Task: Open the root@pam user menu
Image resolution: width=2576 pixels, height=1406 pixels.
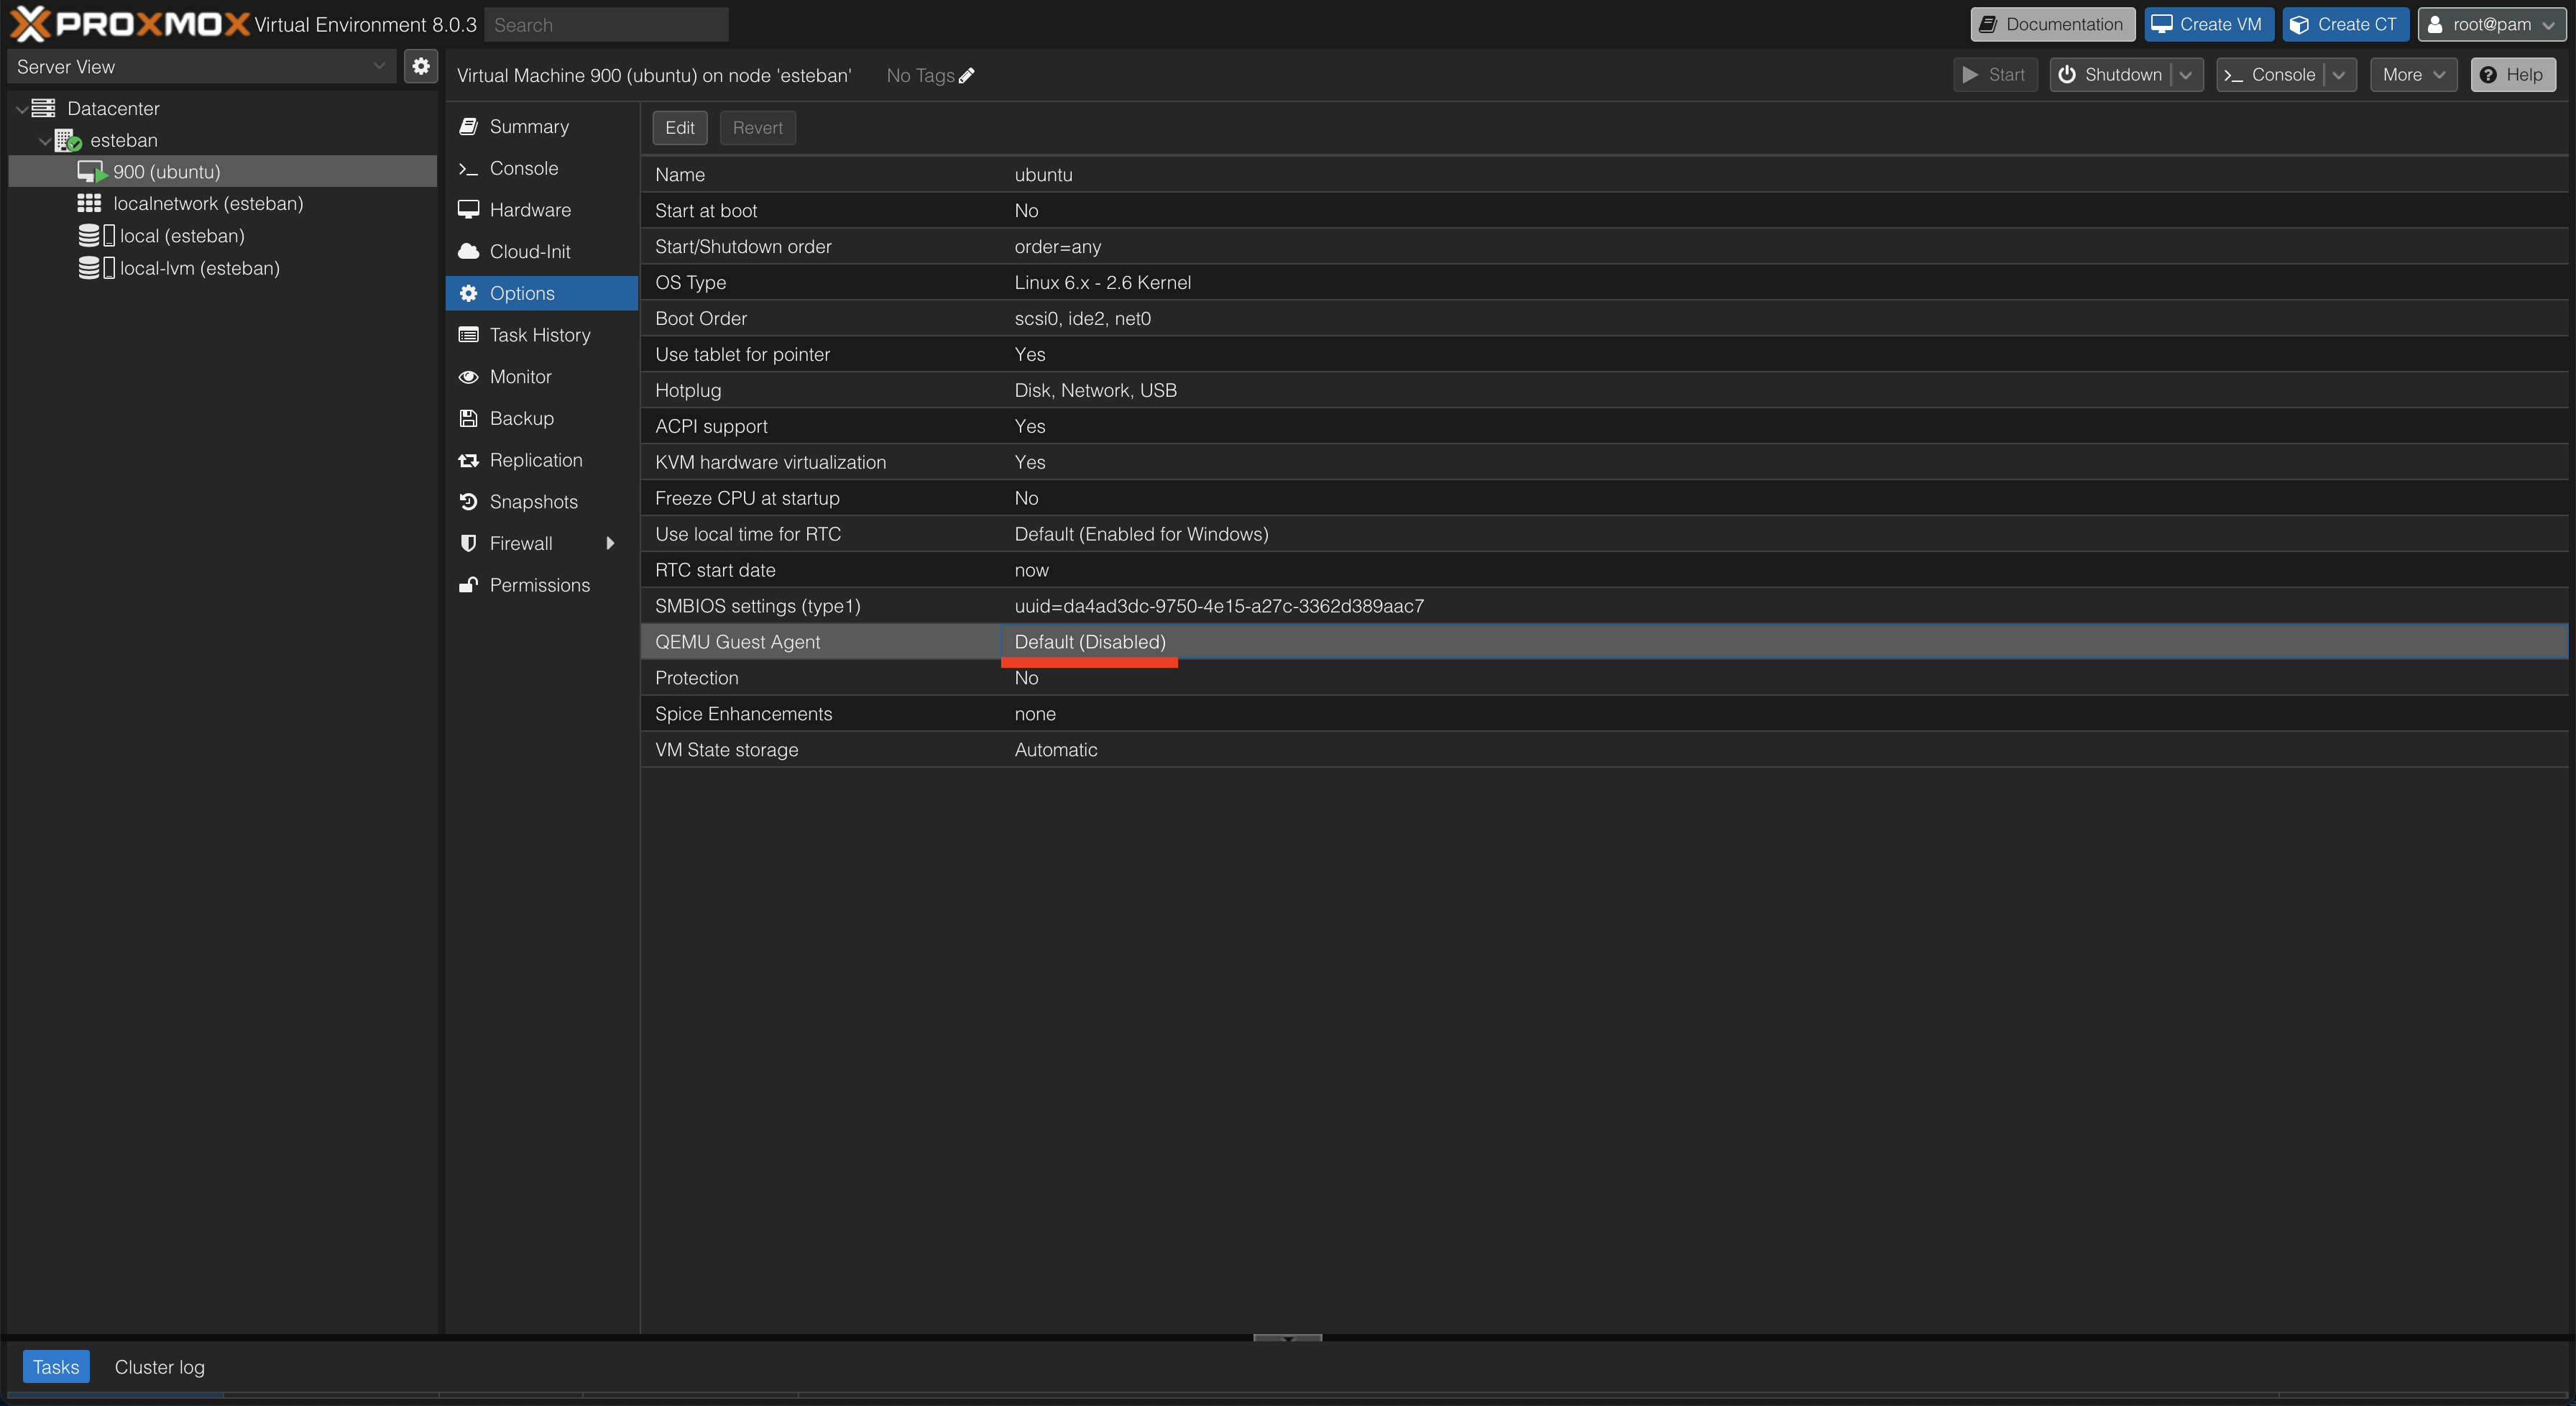Action: (x=2491, y=24)
